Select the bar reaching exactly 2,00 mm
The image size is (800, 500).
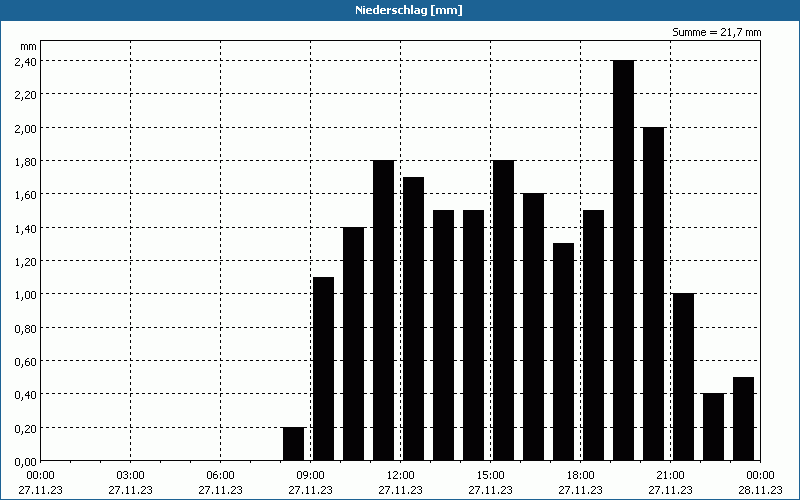tap(654, 294)
